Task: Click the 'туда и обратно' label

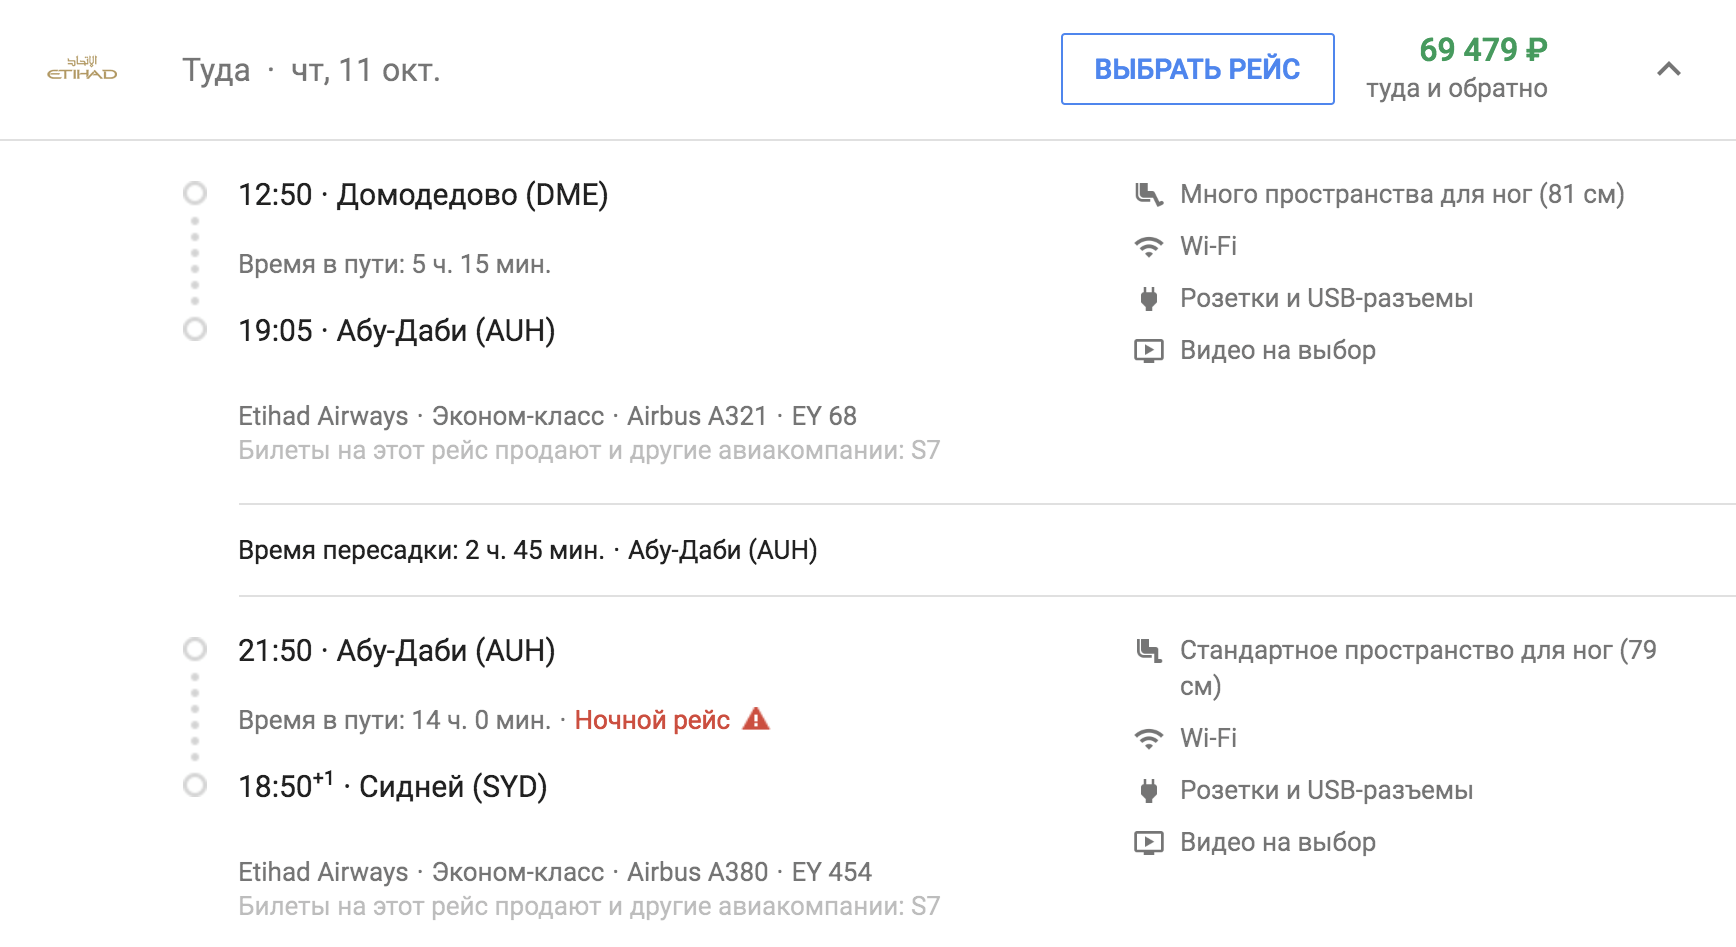Action: pos(1456,89)
